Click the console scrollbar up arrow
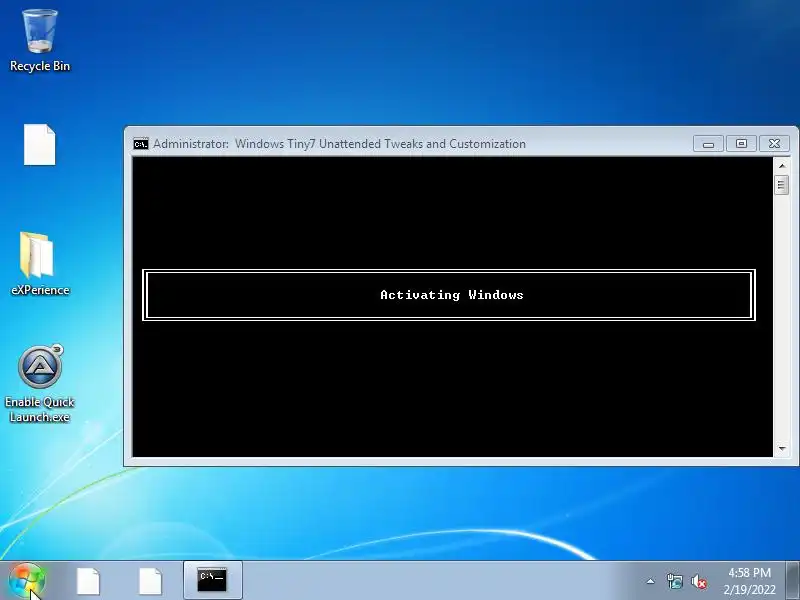Image resolution: width=800 pixels, height=600 pixels. (x=782, y=166)
